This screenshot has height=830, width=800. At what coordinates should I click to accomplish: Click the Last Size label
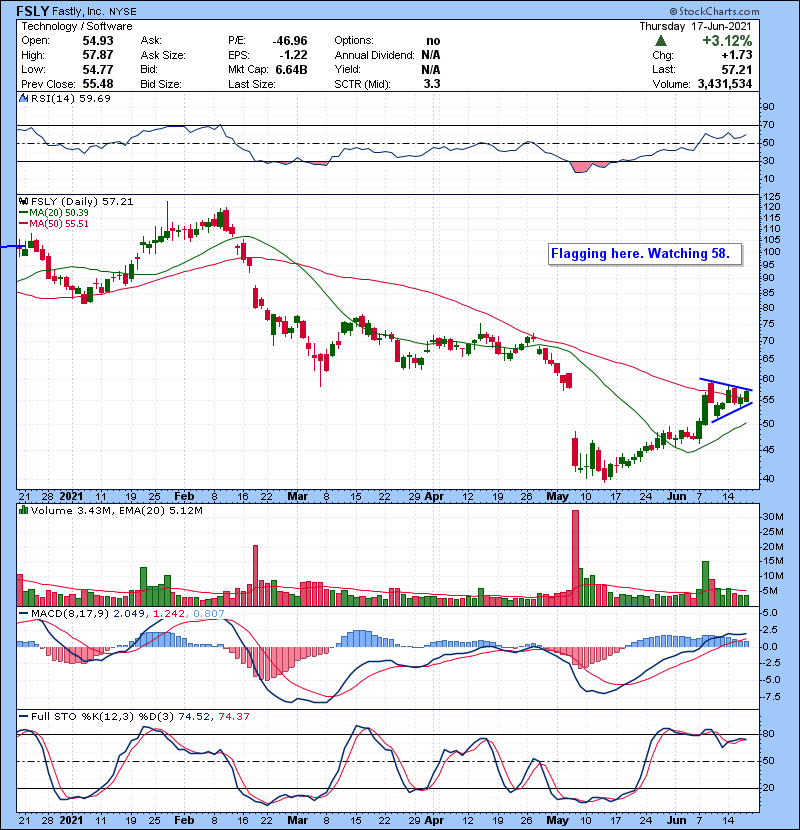251,84
